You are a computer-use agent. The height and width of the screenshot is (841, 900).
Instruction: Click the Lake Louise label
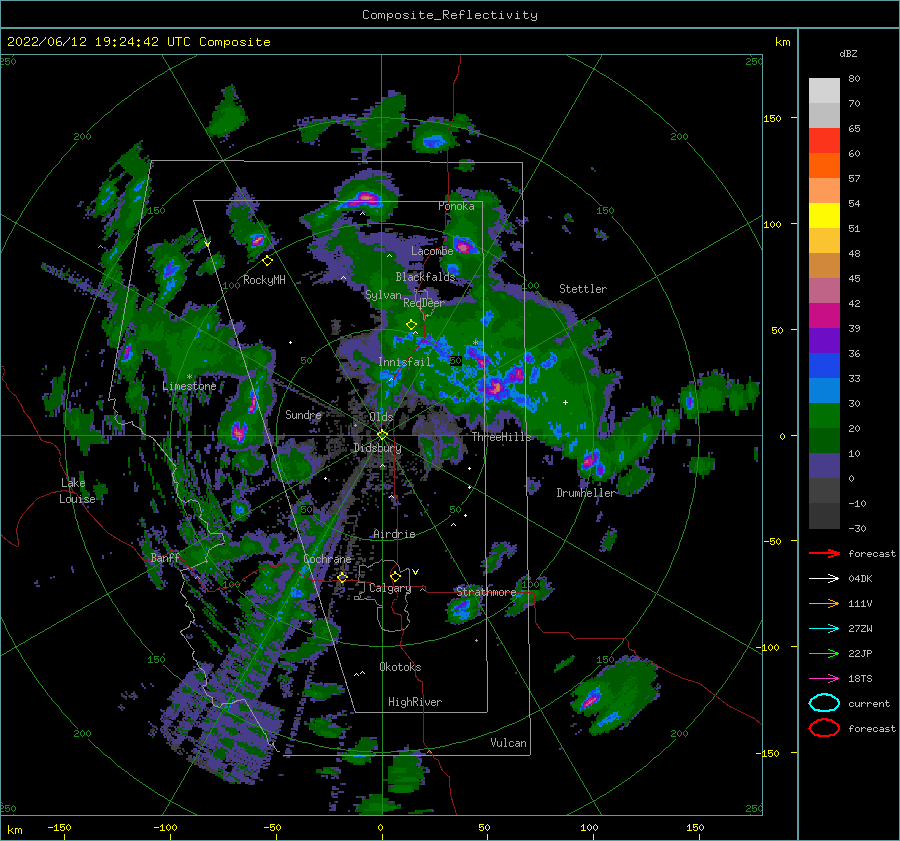[x=77, y=491]
